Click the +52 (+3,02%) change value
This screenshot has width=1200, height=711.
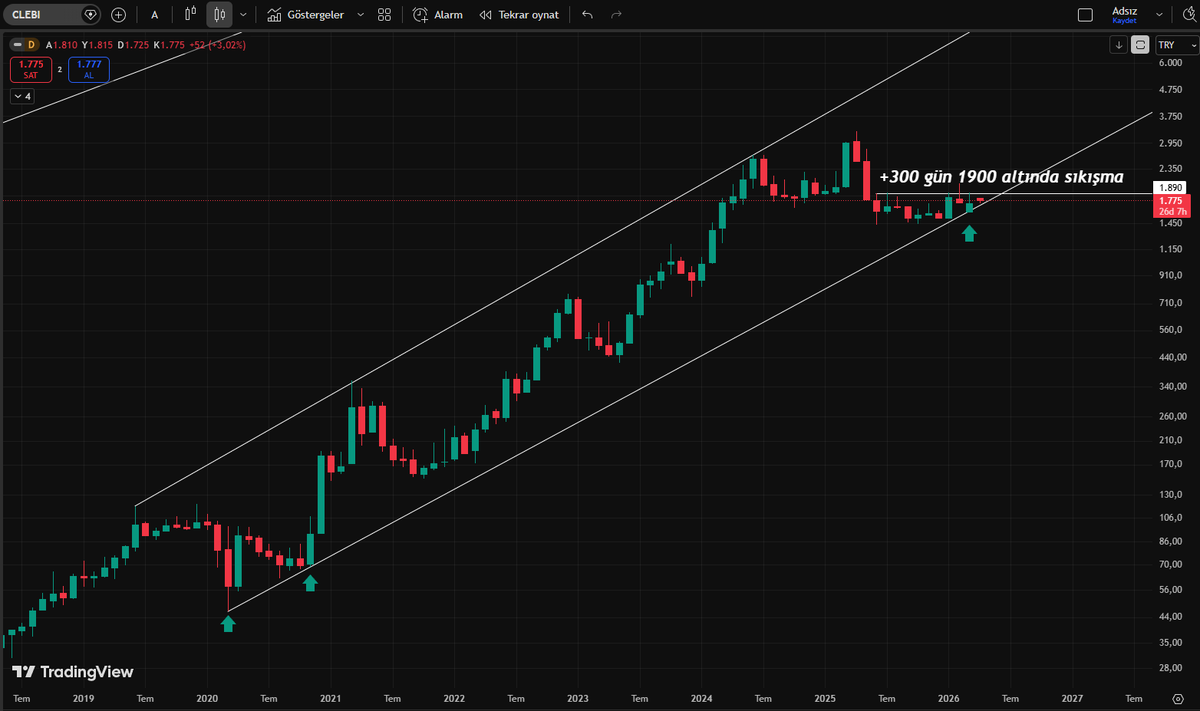pos(219,45)
